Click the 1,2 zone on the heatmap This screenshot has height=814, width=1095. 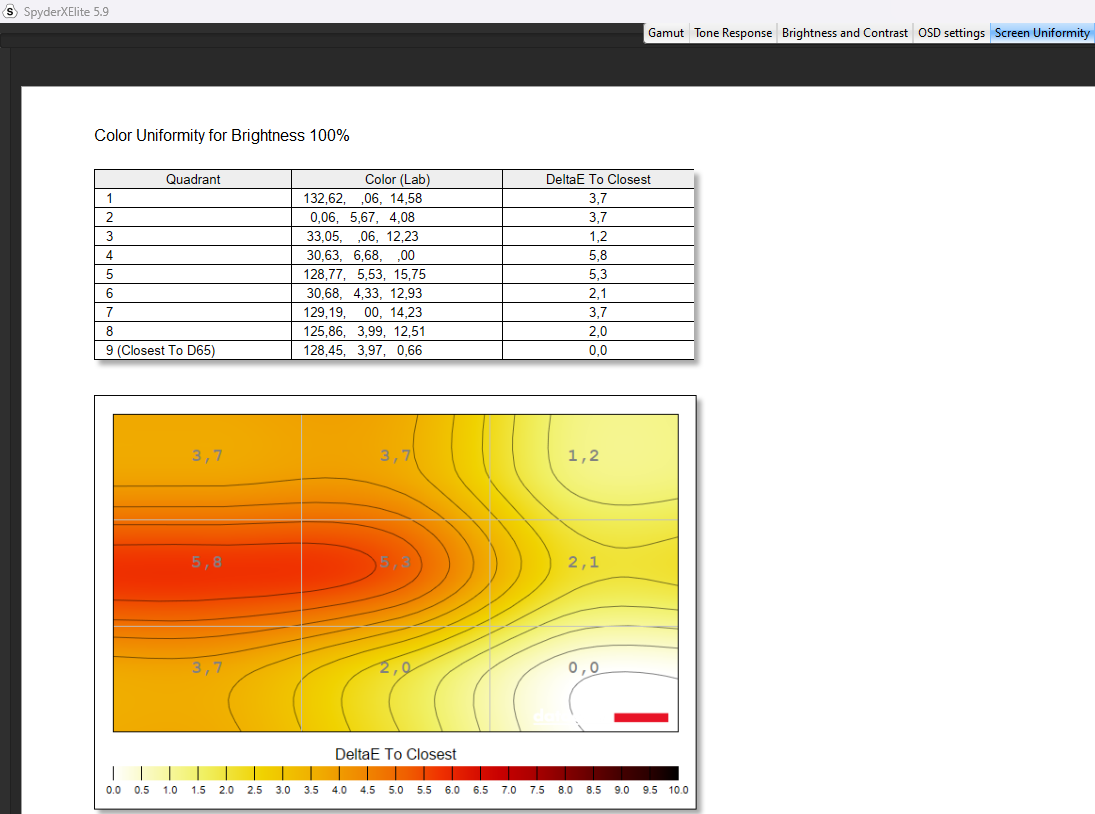coord(583,456)
